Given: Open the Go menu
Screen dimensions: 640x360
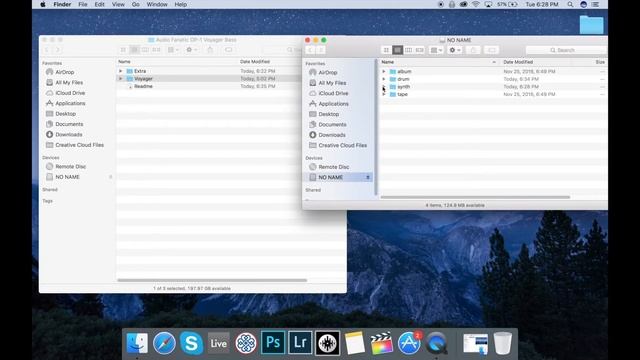Looking at the screenshot, I should [136, 4].
